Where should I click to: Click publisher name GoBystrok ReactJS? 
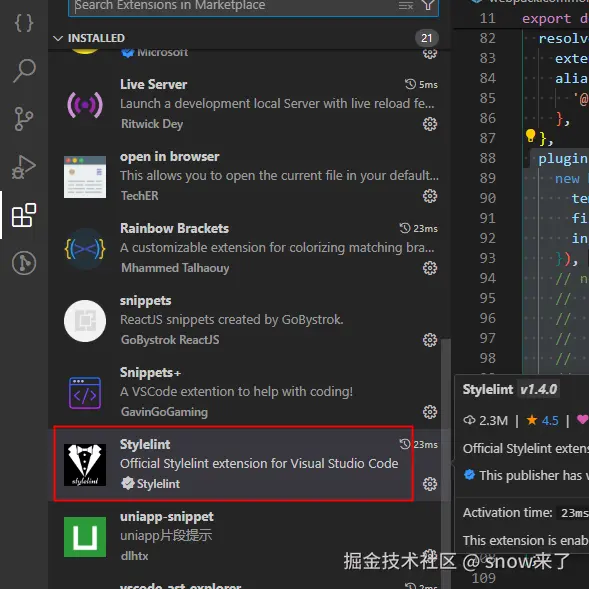pos(170,340)
